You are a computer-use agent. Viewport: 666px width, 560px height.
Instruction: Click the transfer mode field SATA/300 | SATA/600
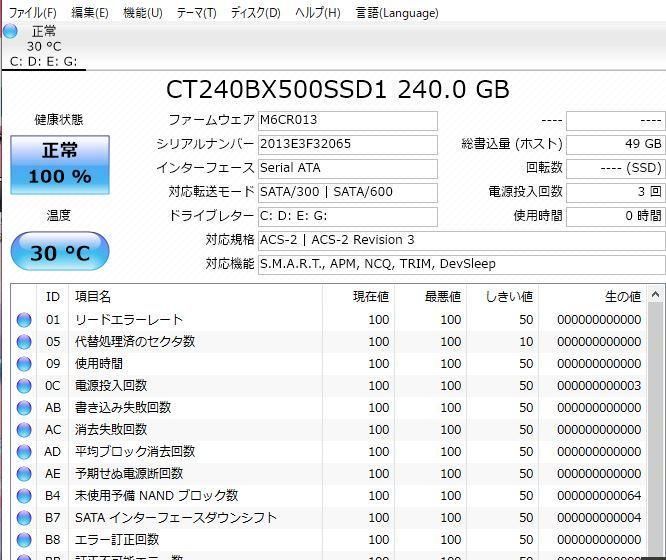pyautogui.click(x=347, y=192)
